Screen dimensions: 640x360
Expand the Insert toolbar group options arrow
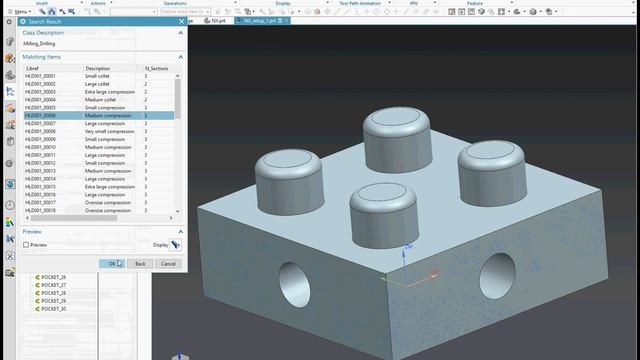tap(82, 3)
